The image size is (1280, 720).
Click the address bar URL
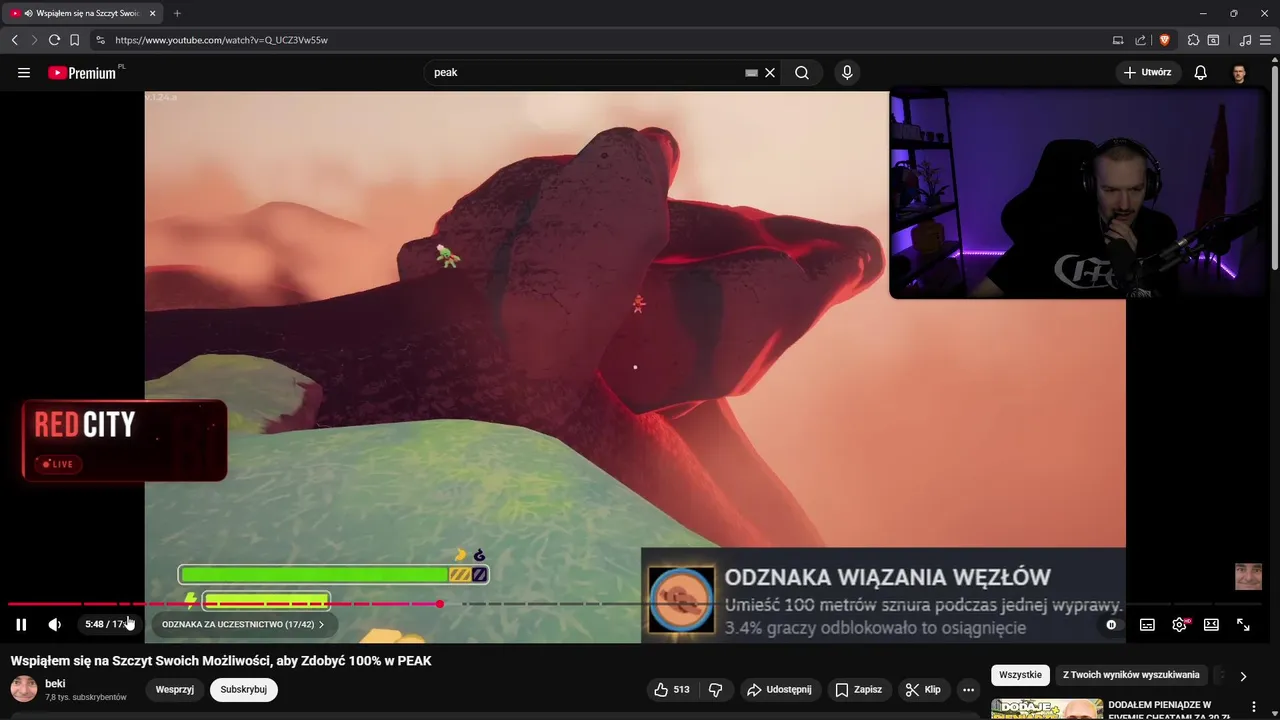(221, 40)
